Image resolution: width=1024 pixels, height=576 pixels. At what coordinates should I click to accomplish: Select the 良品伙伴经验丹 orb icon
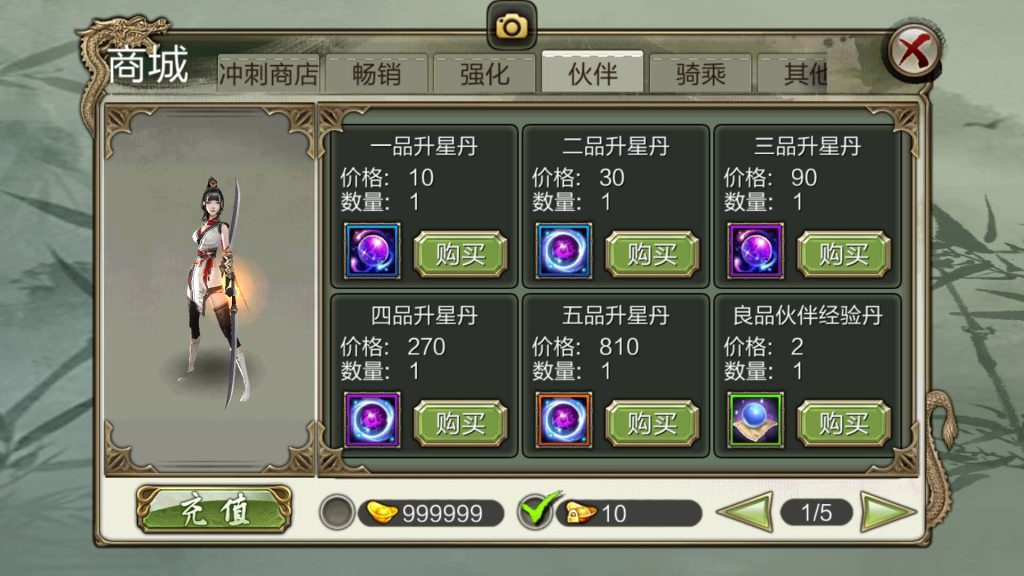(756, 420)
